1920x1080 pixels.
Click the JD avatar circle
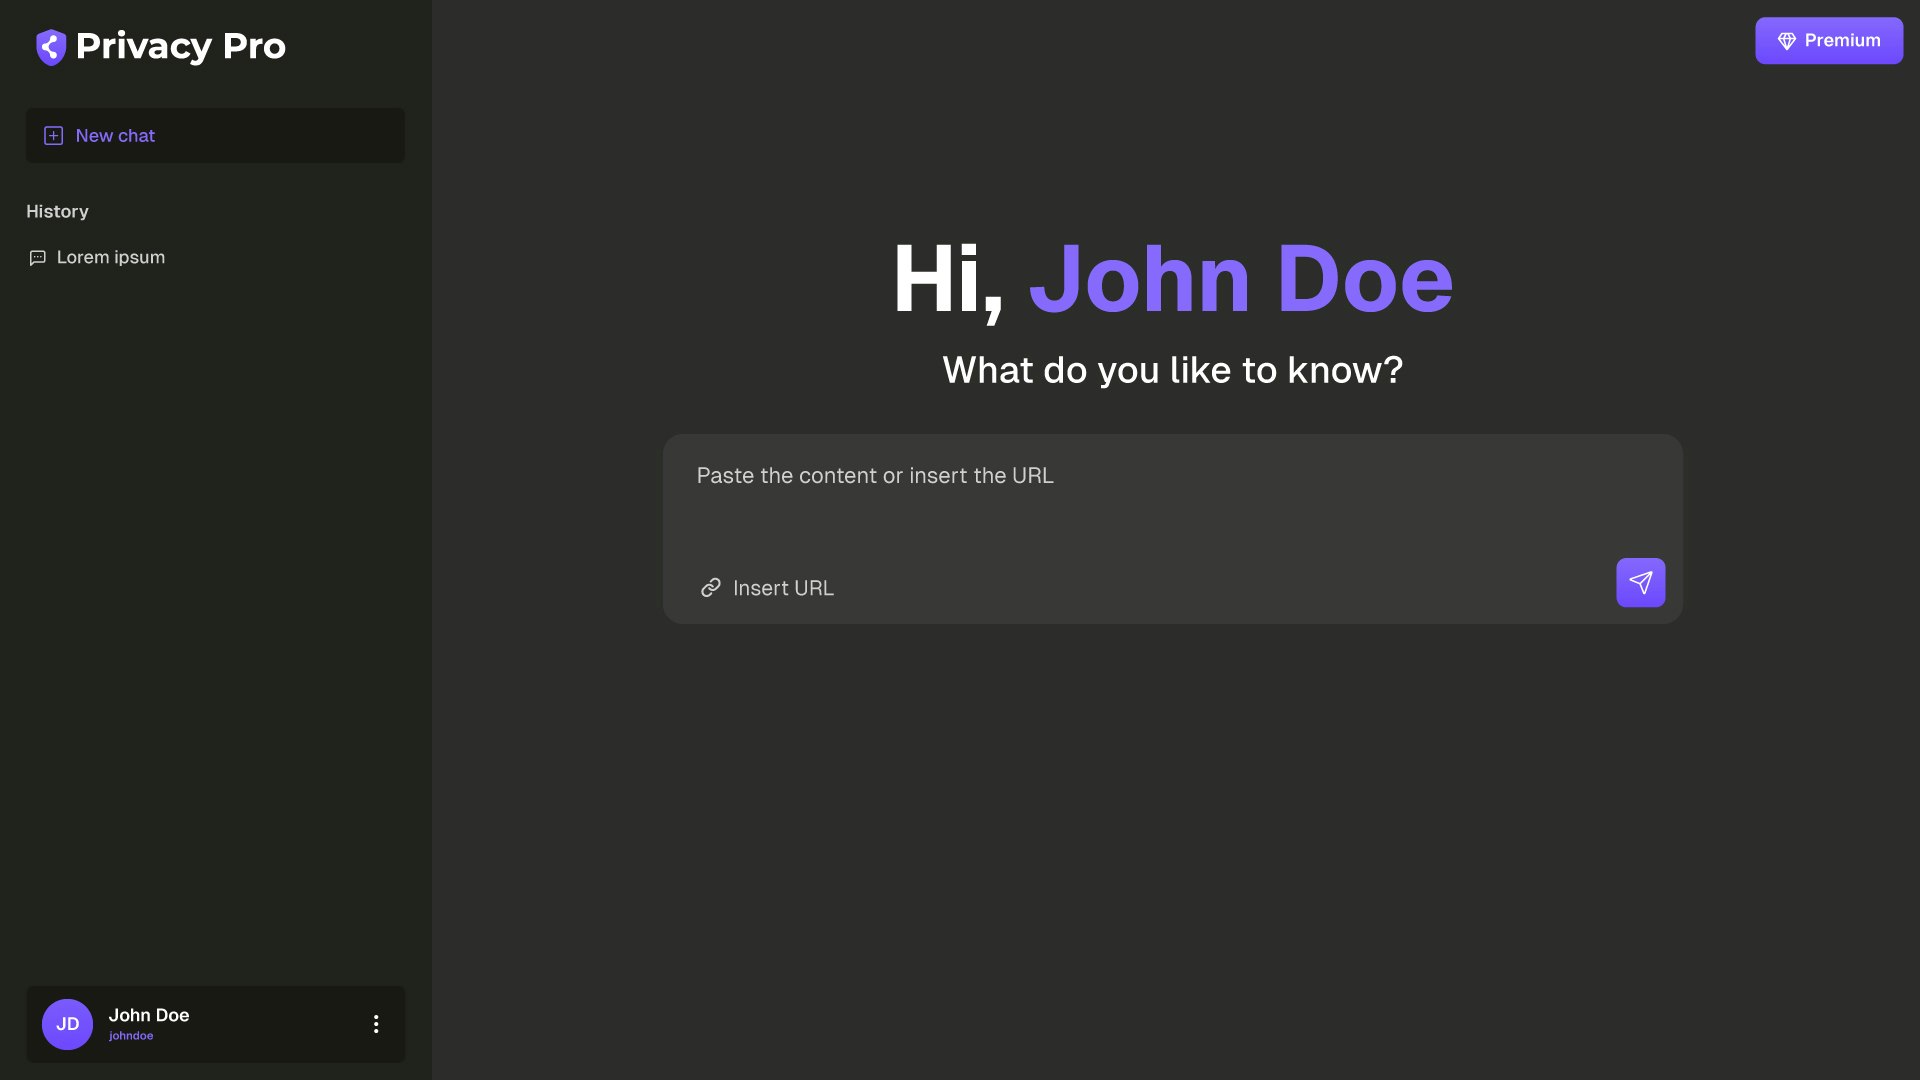coord(67,1024)
